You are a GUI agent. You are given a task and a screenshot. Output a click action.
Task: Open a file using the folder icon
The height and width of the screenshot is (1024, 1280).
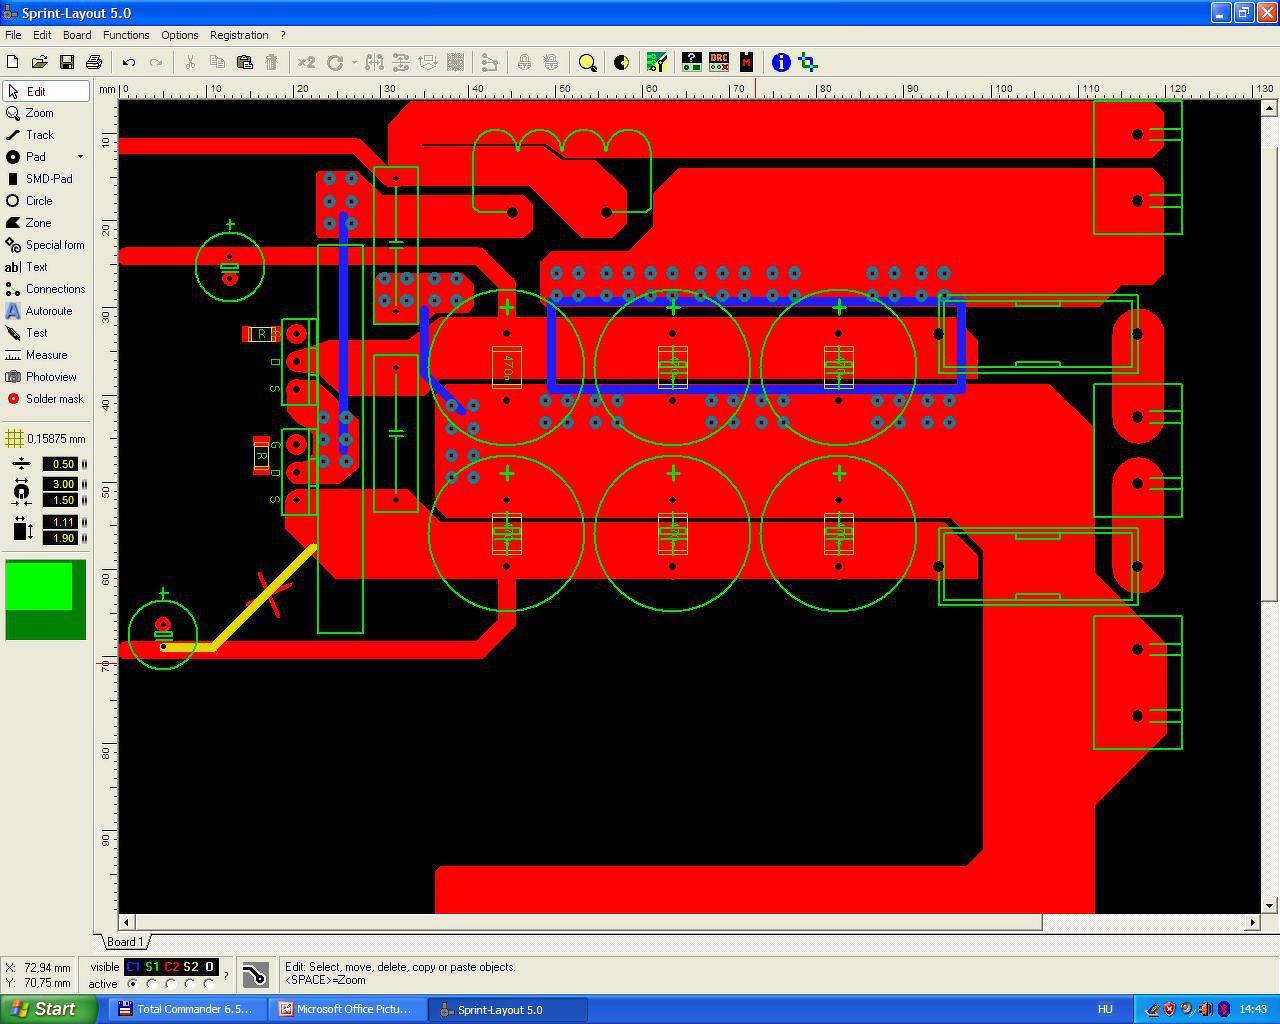[40, 62]
